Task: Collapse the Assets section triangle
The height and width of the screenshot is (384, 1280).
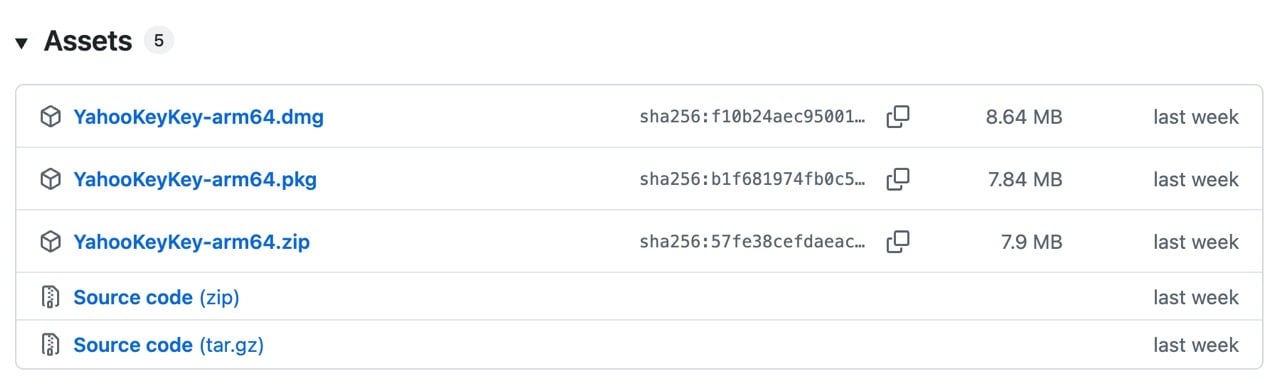Action: (21, 43)
